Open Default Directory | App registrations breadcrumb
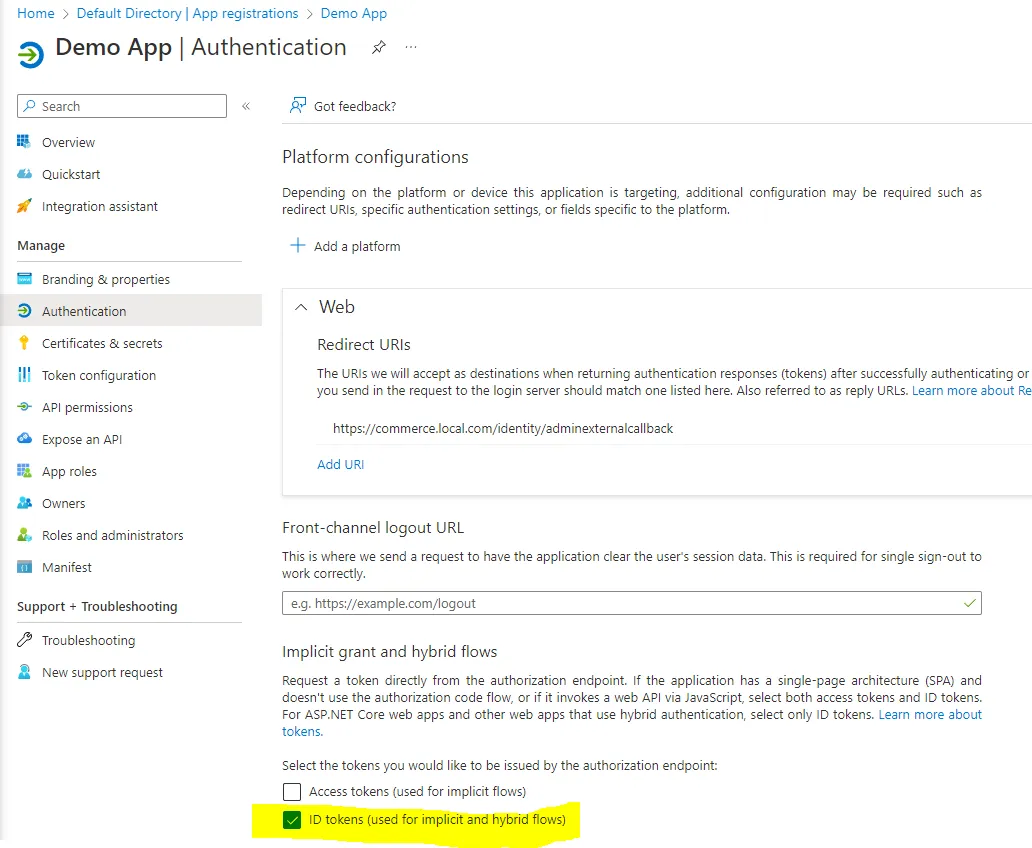 click(187, 13)
